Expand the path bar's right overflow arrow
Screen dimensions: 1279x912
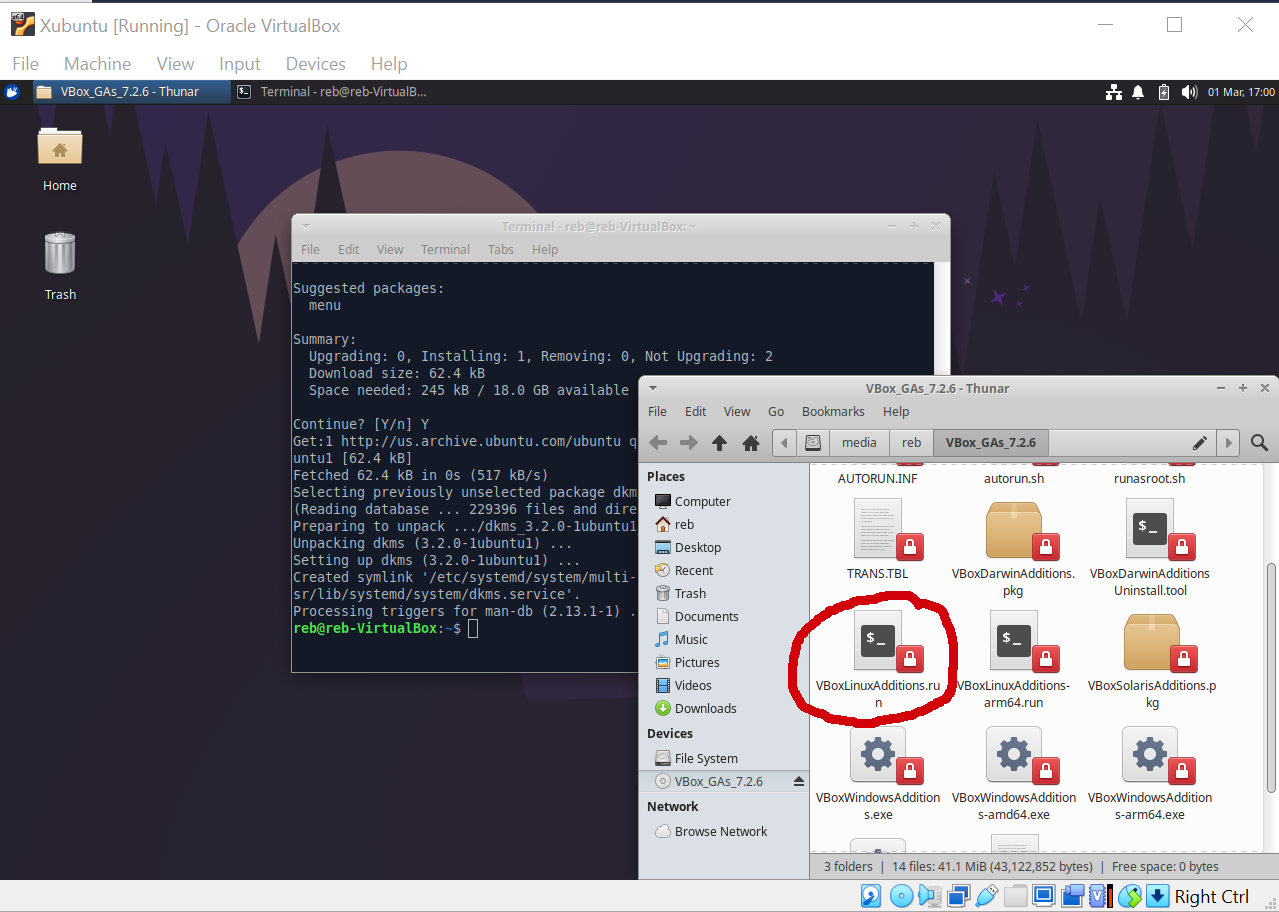[x=1228, y=442]
